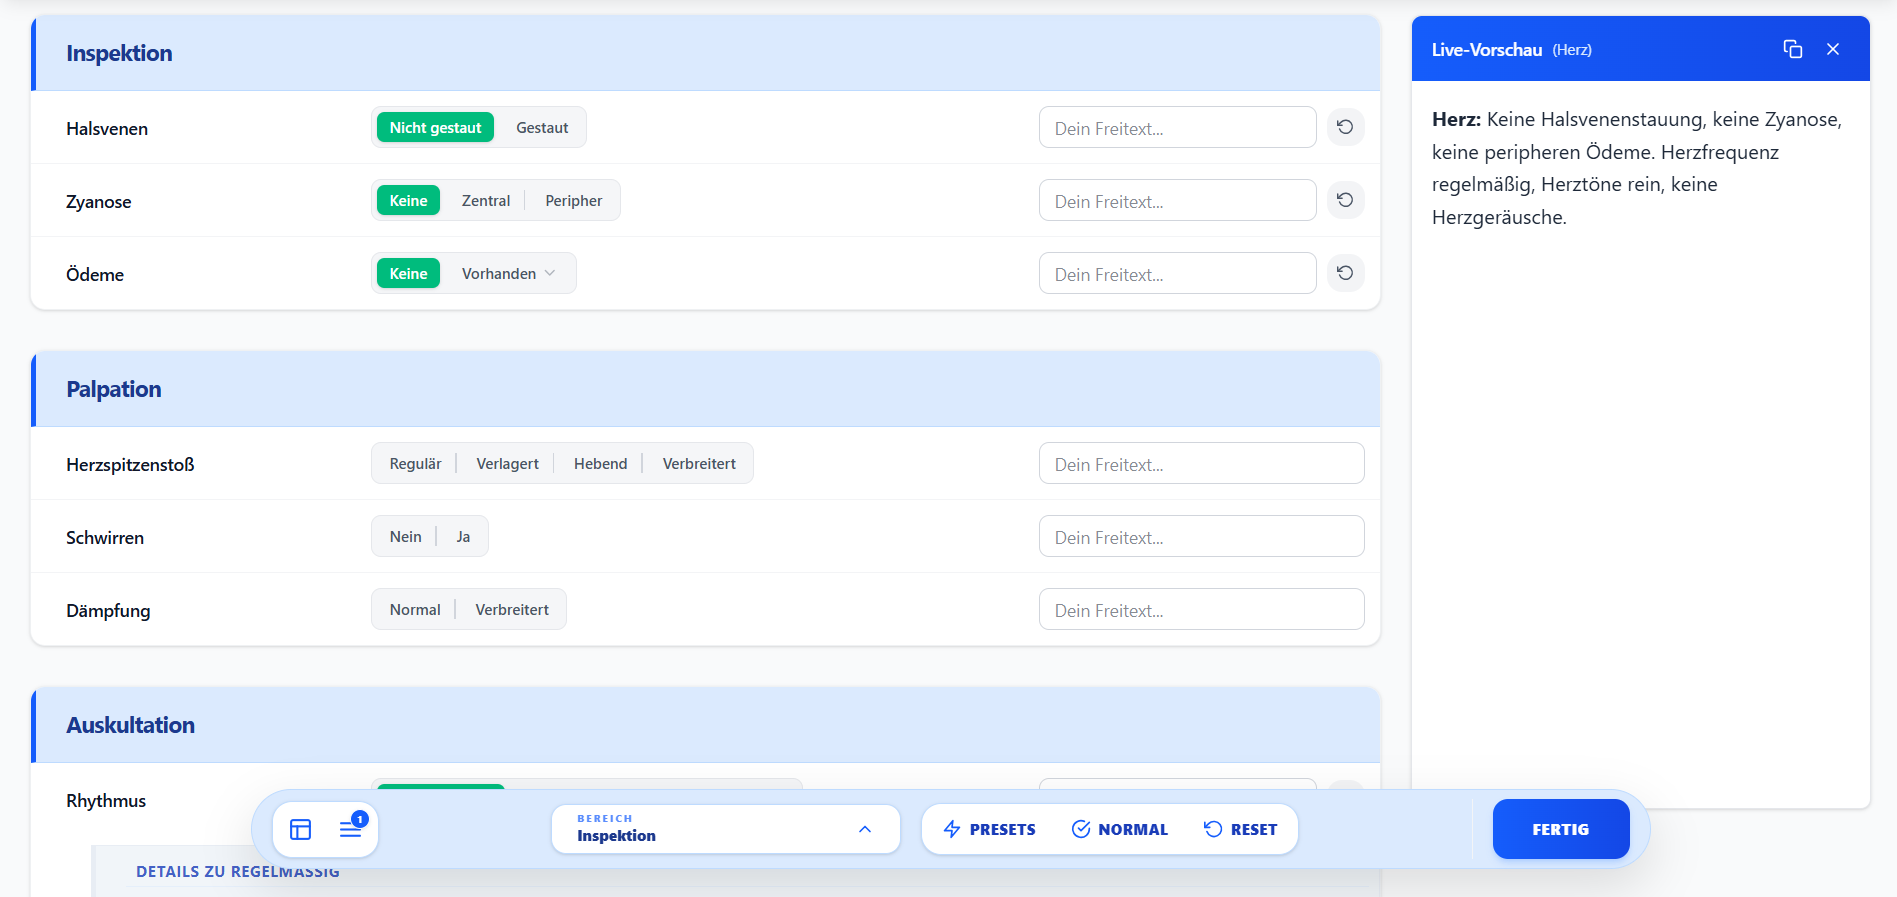The image size is (1897, 897).
Task: Copy the Live-Vorschau text via copy icon
Action: (1792, 49)
